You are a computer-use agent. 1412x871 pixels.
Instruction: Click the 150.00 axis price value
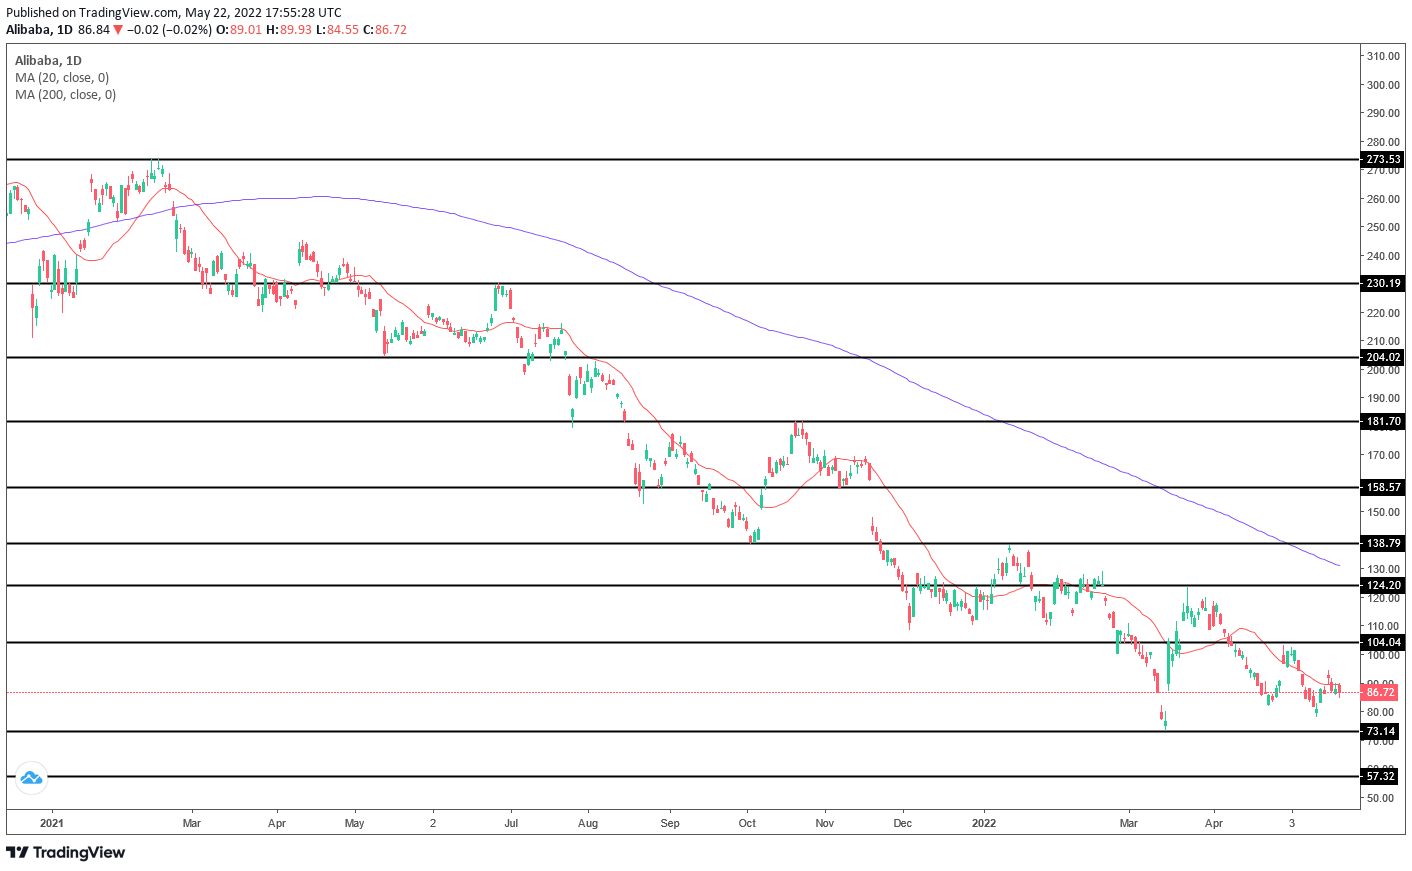(1383, 512)
